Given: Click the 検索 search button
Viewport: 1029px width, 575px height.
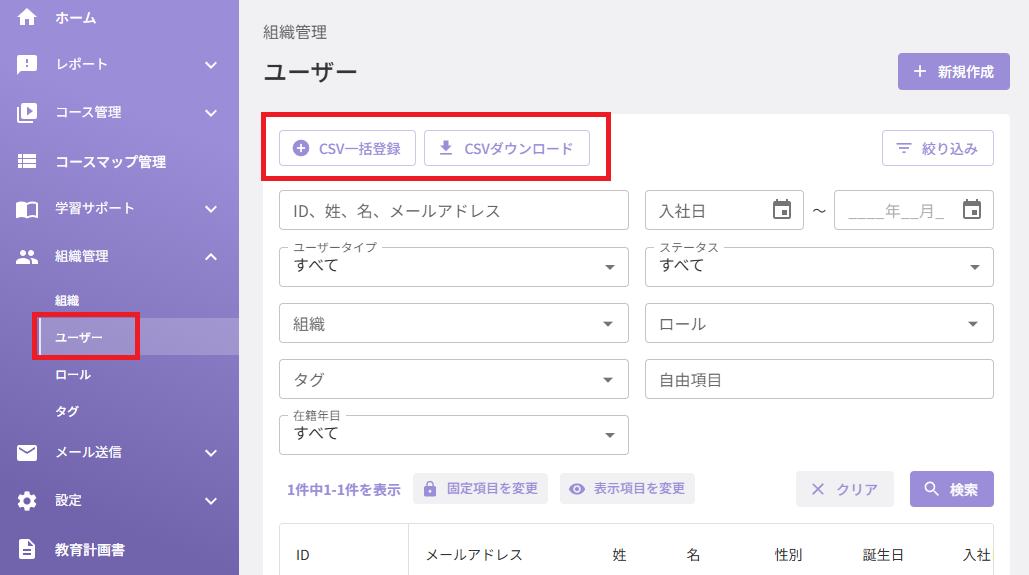Looking at the screenshot, I should (952, 489).
